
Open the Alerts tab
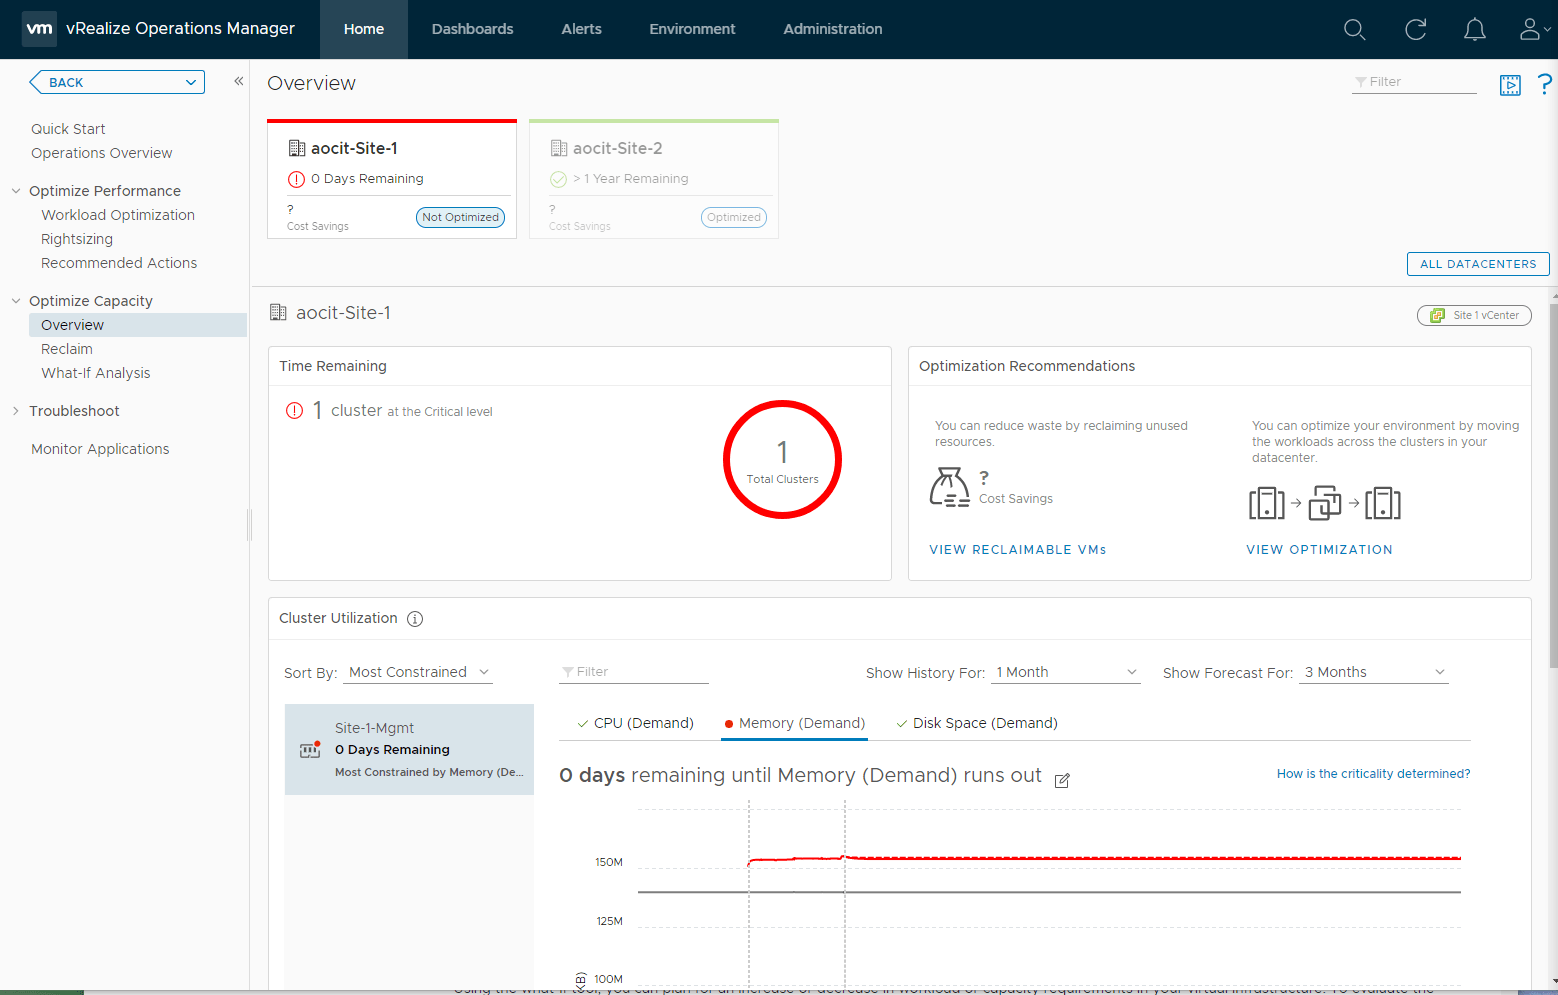pos(582,30)
